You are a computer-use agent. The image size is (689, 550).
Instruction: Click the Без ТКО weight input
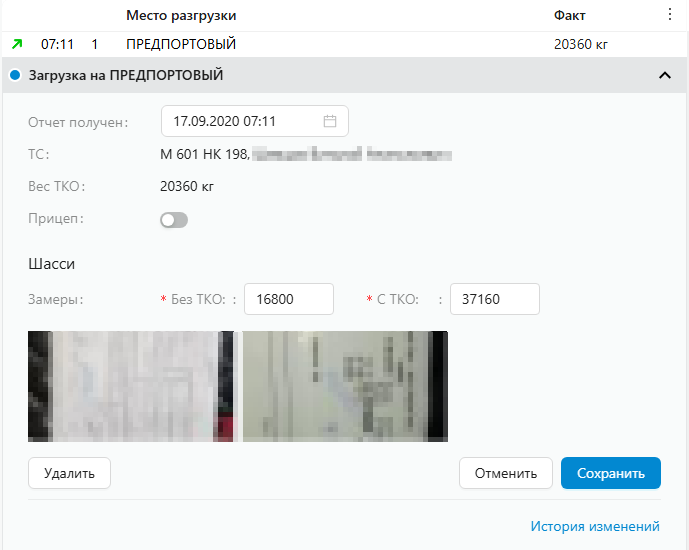289,299
